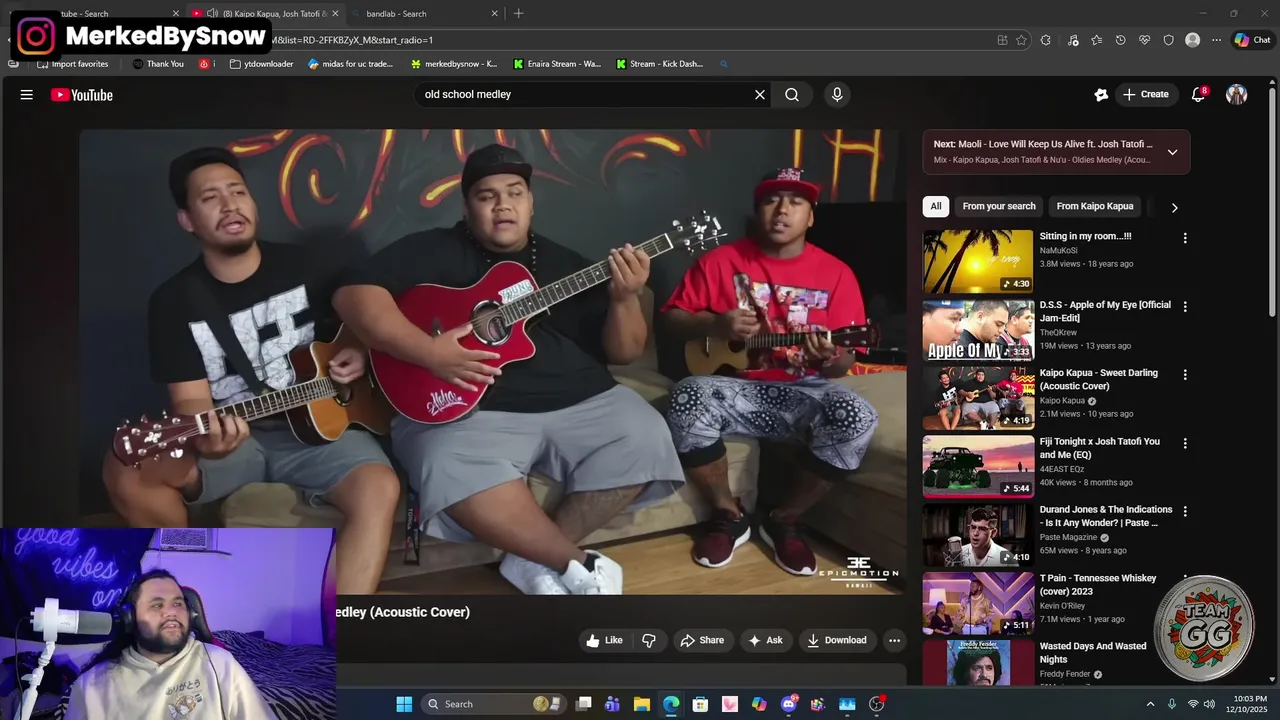The width and height of the screenshot is (1280, 720).
Task: Select the From your search chip
Action: (999, 206)
